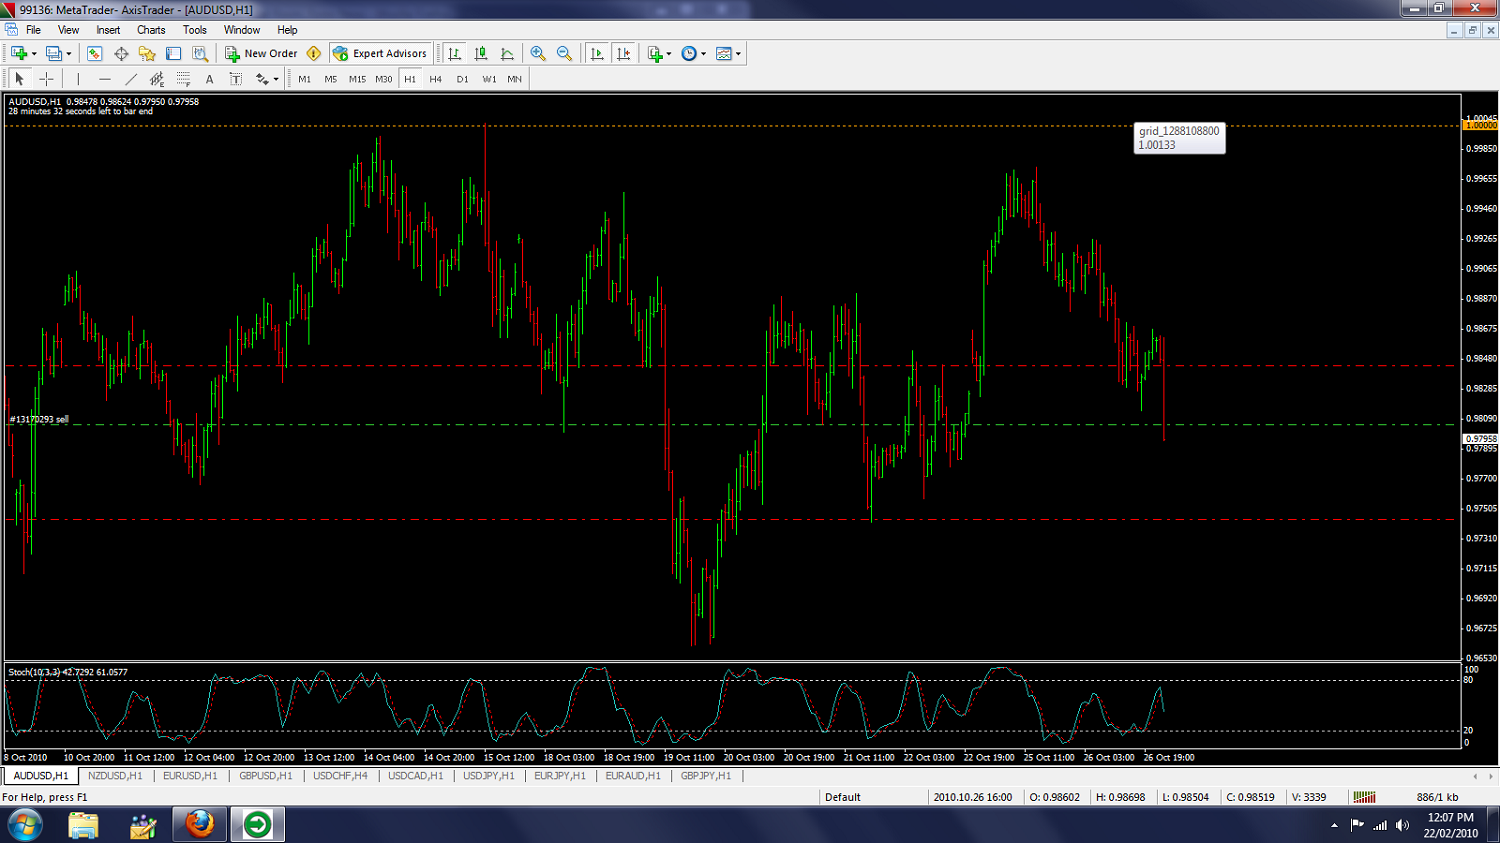1500x843 pixels.
Task: Switch to MN monthly timeframe
Action: 514,79
